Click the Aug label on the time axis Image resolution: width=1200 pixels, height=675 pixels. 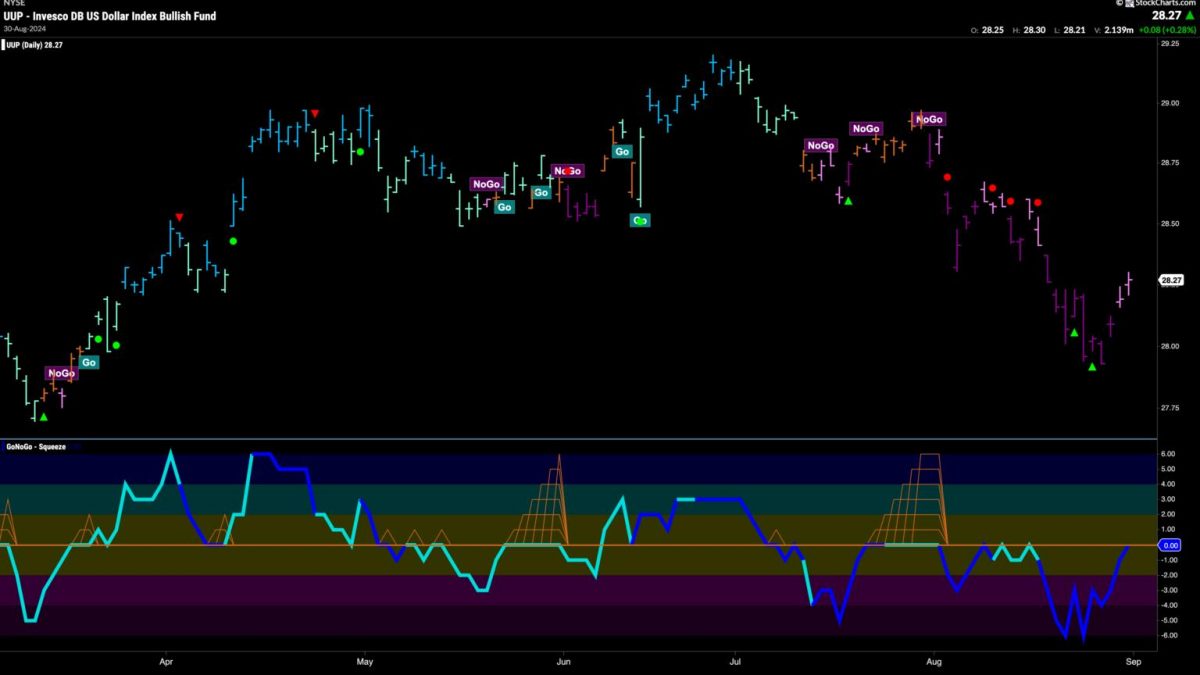point(934,661)
